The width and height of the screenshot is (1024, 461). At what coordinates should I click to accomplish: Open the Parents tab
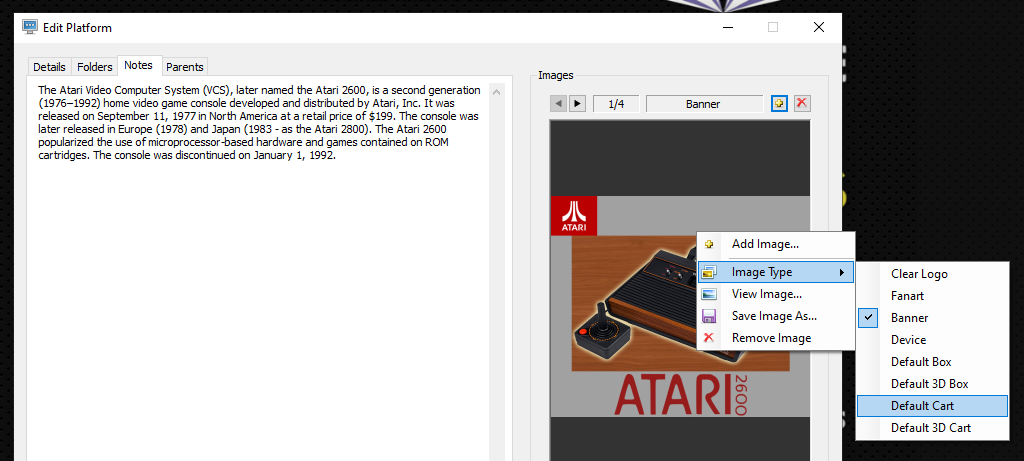(x=185, y=67)
